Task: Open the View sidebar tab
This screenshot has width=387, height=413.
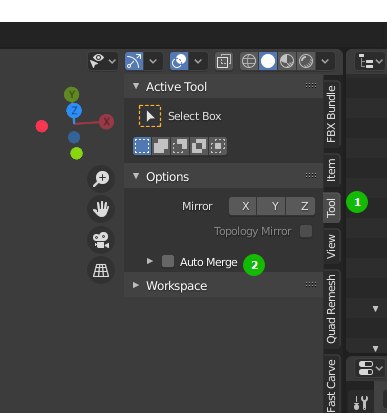Action: pyautogui.click(x=331, y=246)
